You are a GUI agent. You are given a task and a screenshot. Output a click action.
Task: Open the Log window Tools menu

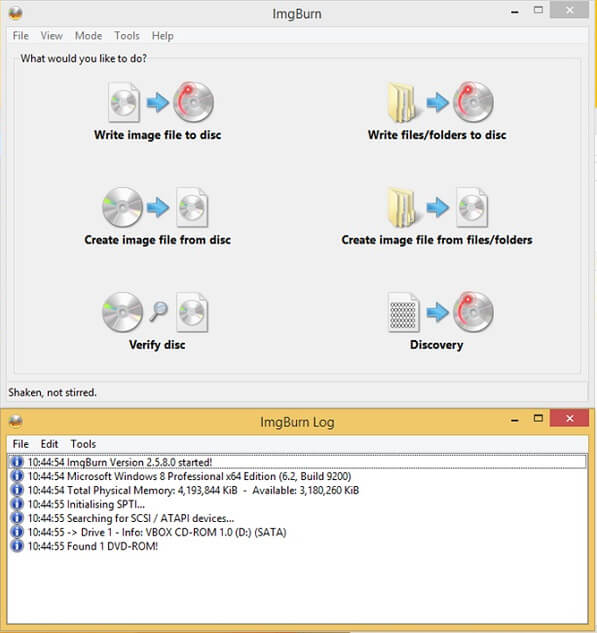(x=83, y=444)
